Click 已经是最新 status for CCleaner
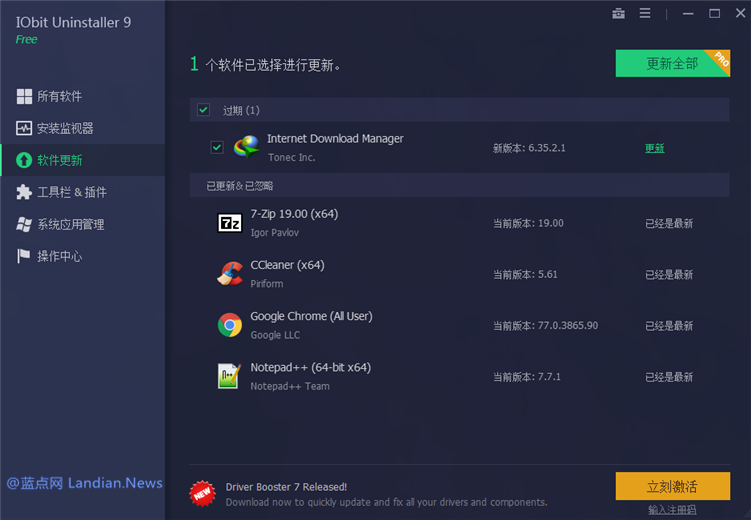Image resolution: width=751 pixels, height=520 pixels. [669, 274]
